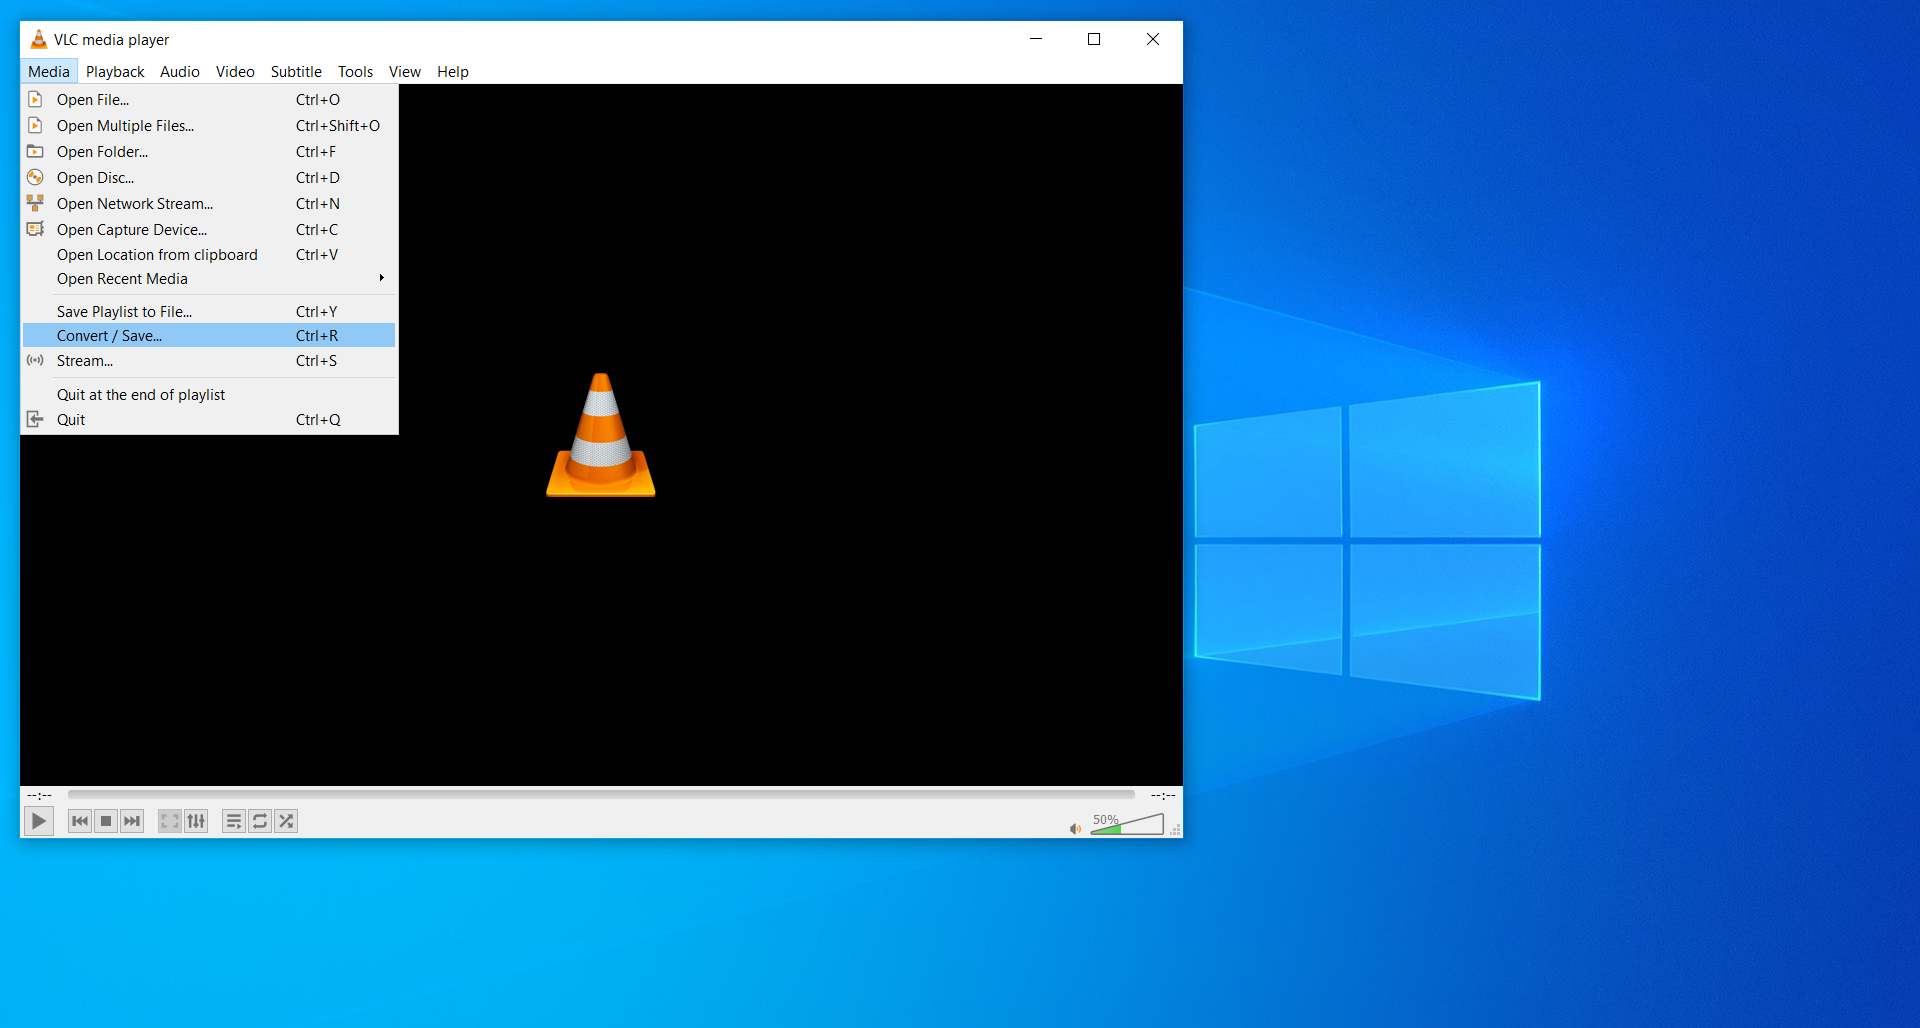Click the Play button

pos(38,821)
